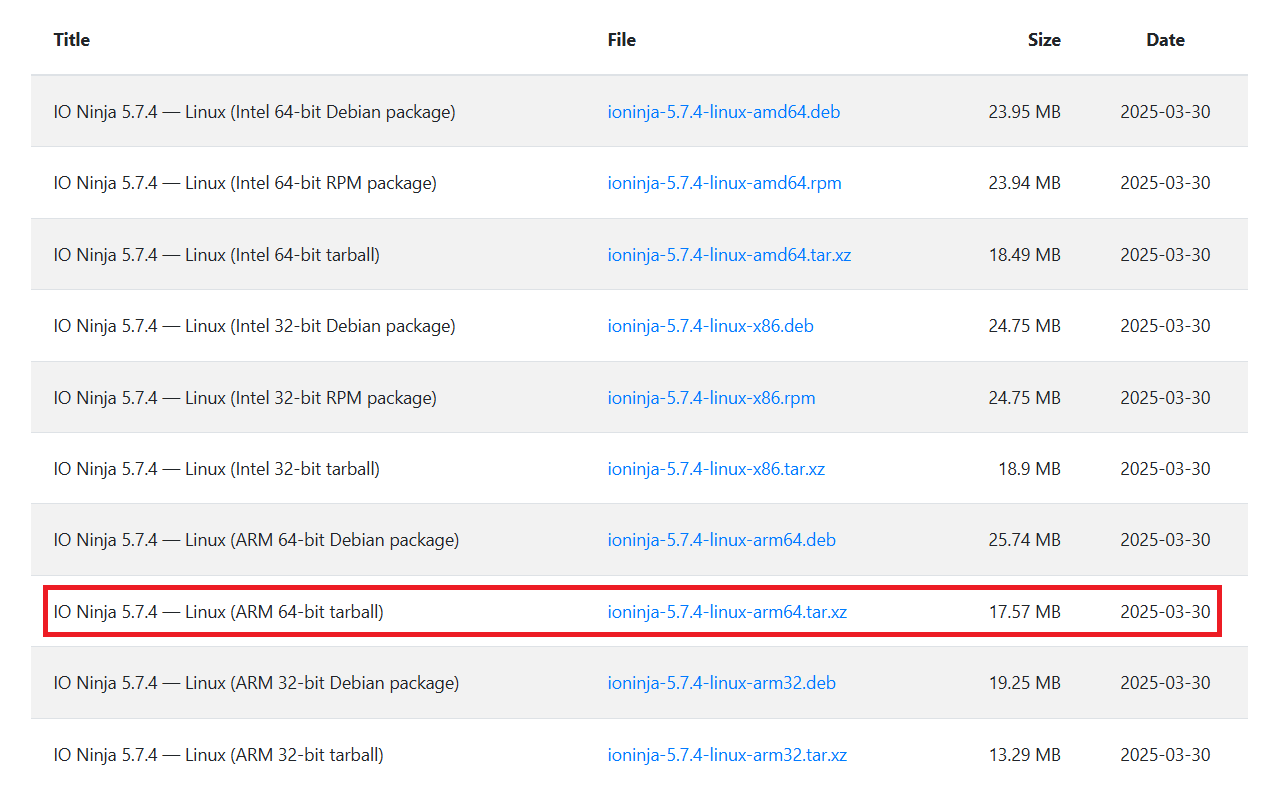
Task: Click the Title column header
Action: click(72, 40)
